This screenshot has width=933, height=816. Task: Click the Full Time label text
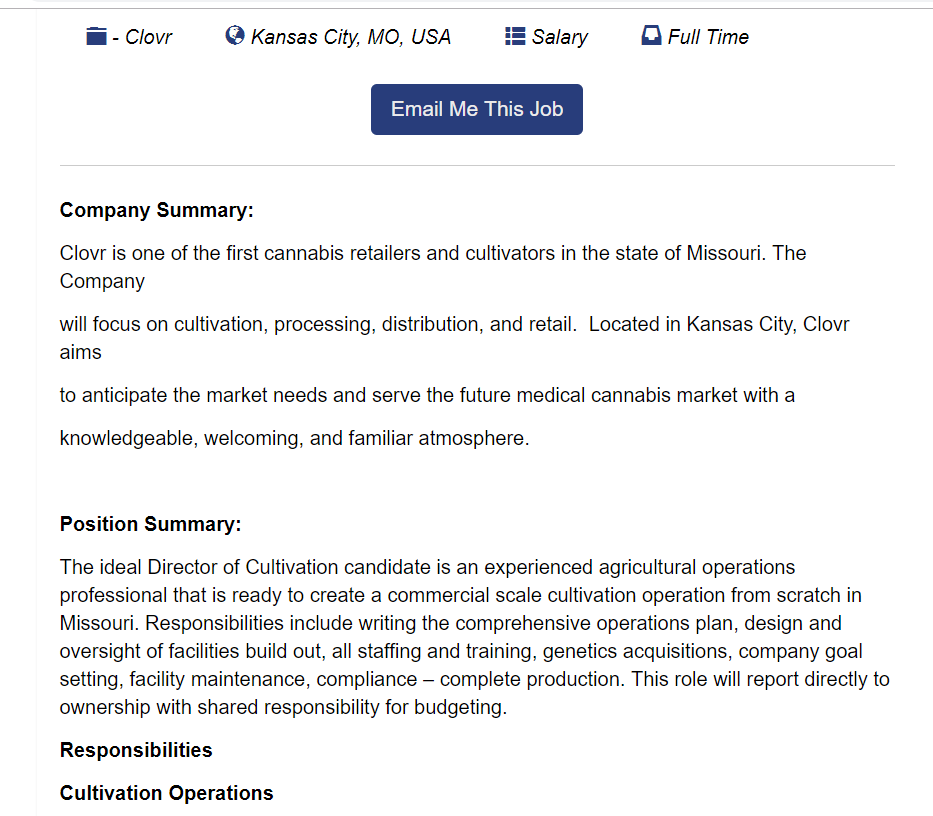(x=708, y=37)
